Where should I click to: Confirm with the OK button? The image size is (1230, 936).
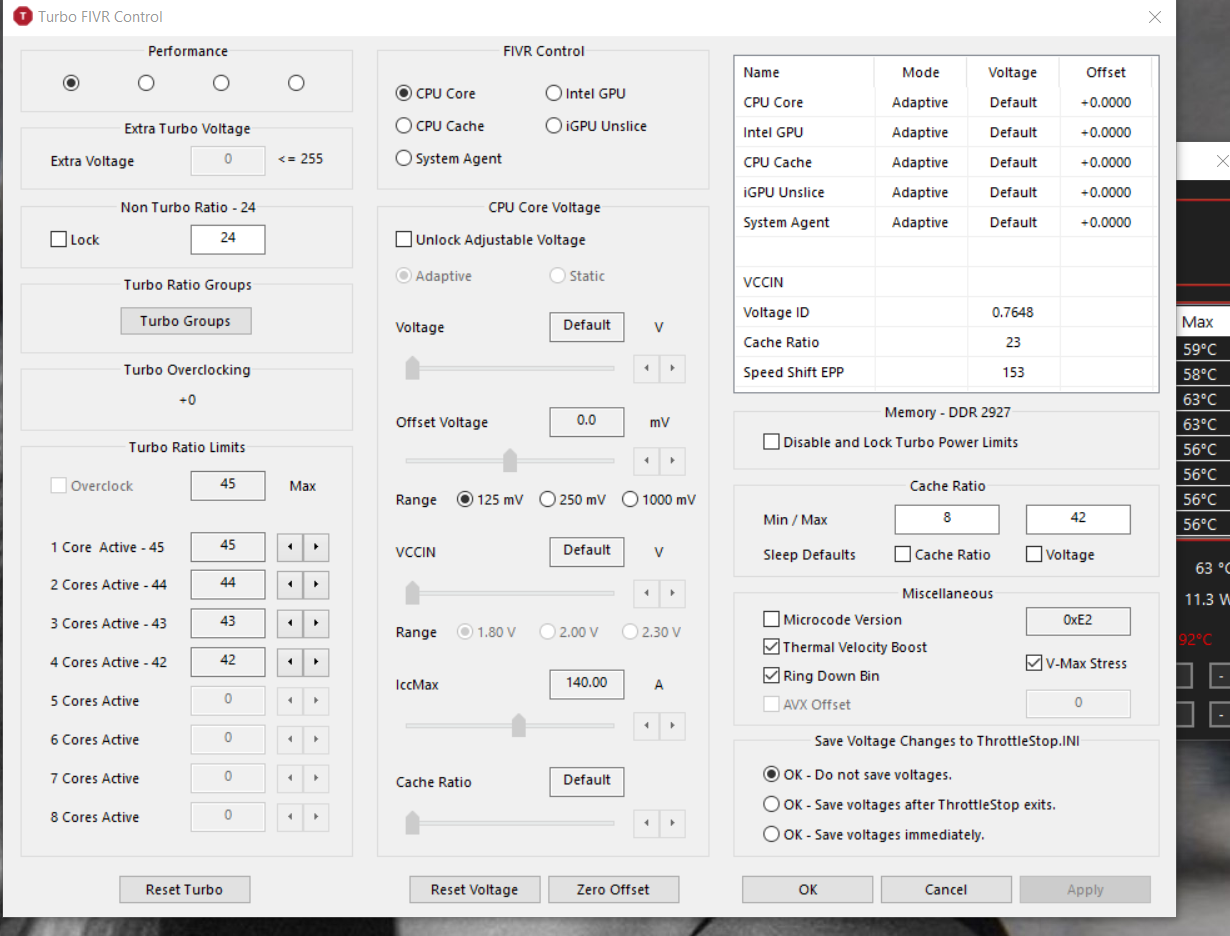tap(807, 889)
